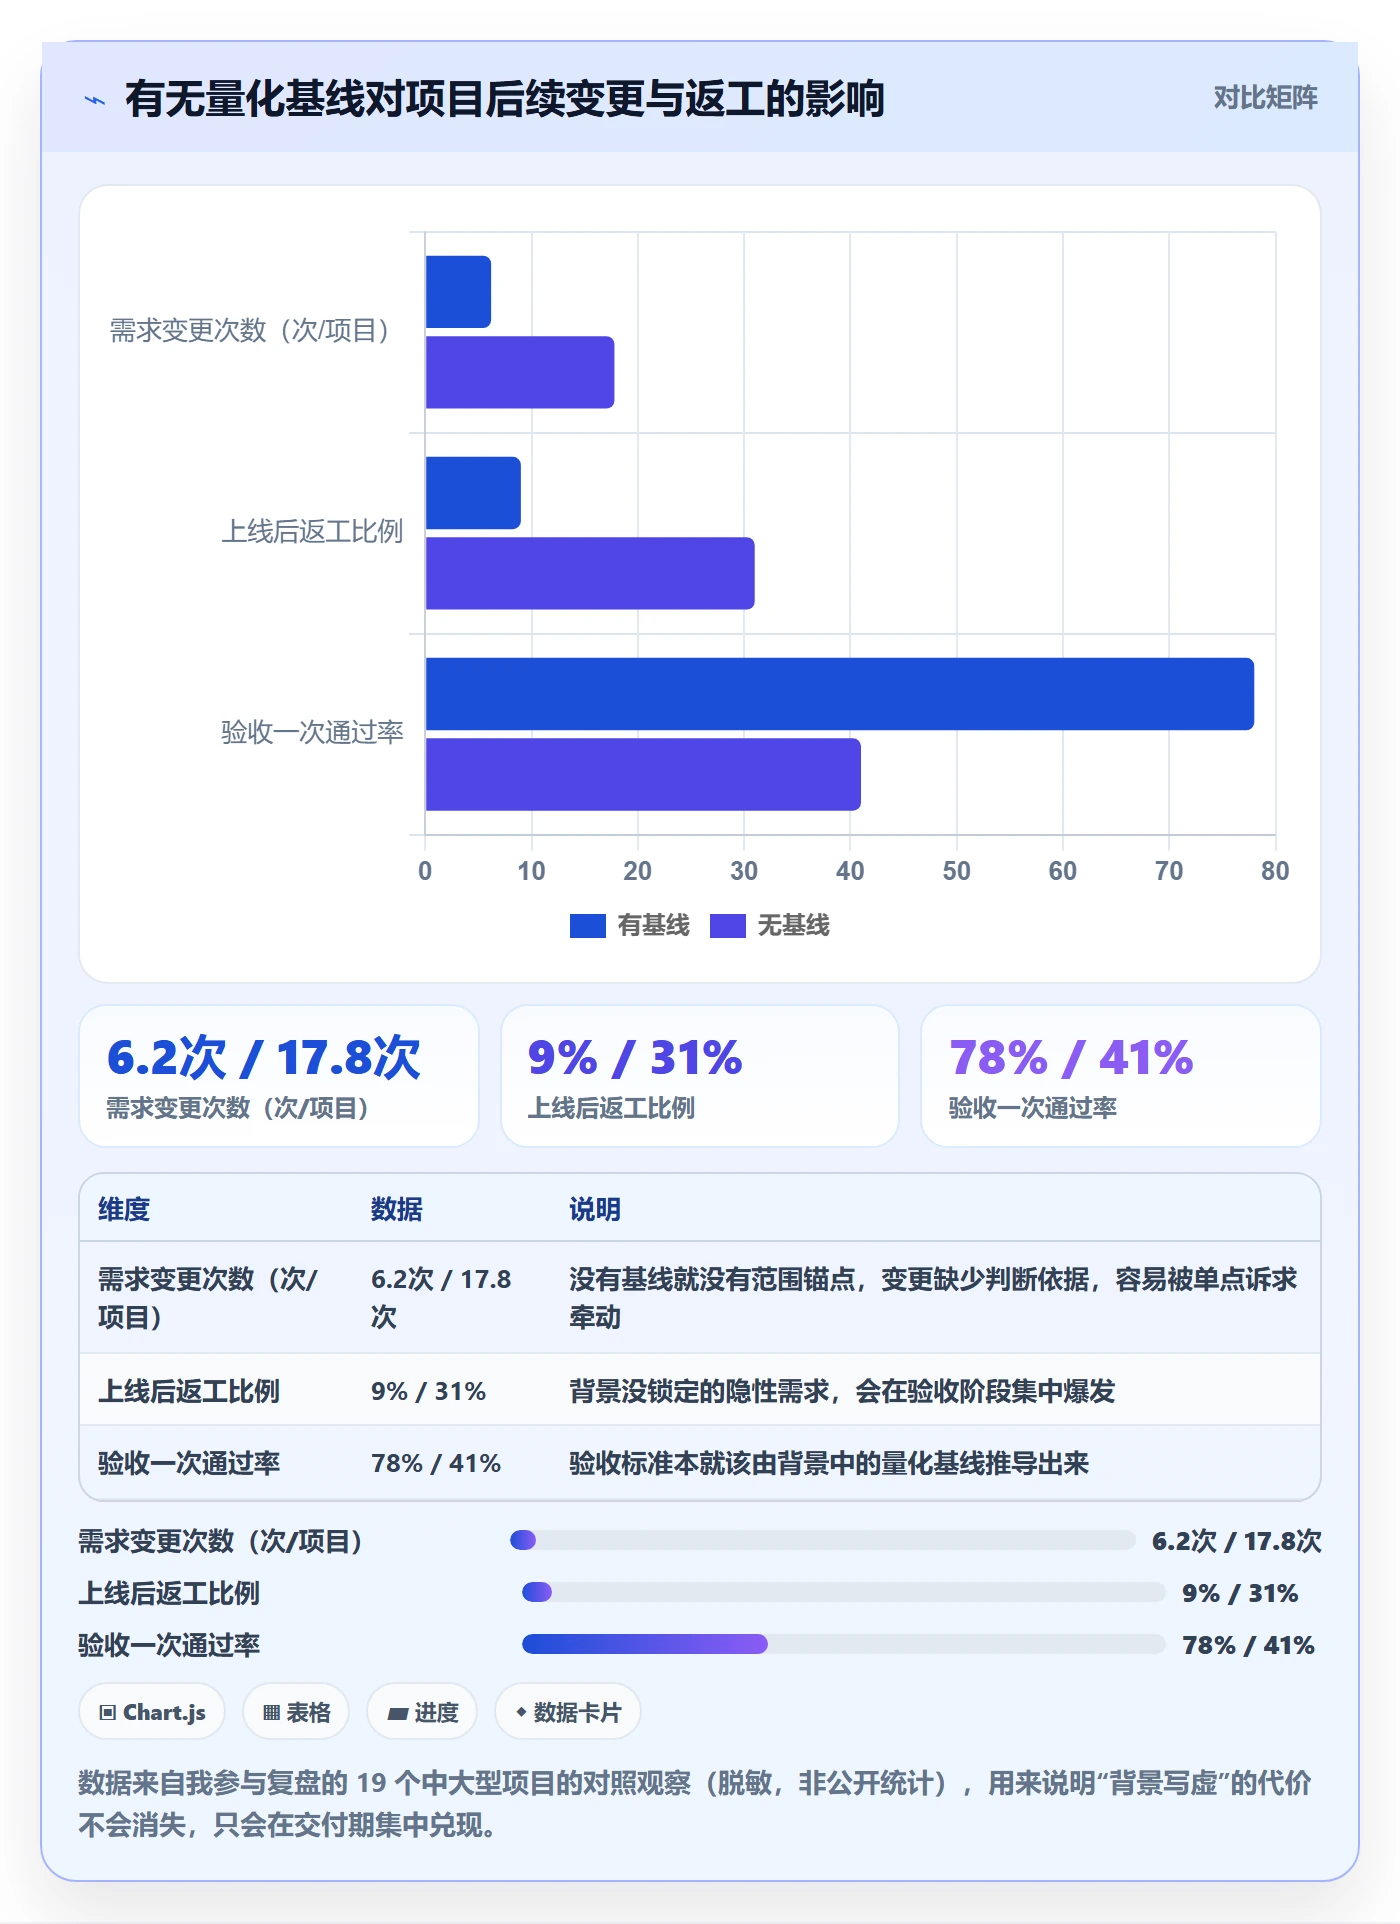Click the 对比矩阵 label in header
This screenshot has height=1924, width=1400.
click(1265, 98)
